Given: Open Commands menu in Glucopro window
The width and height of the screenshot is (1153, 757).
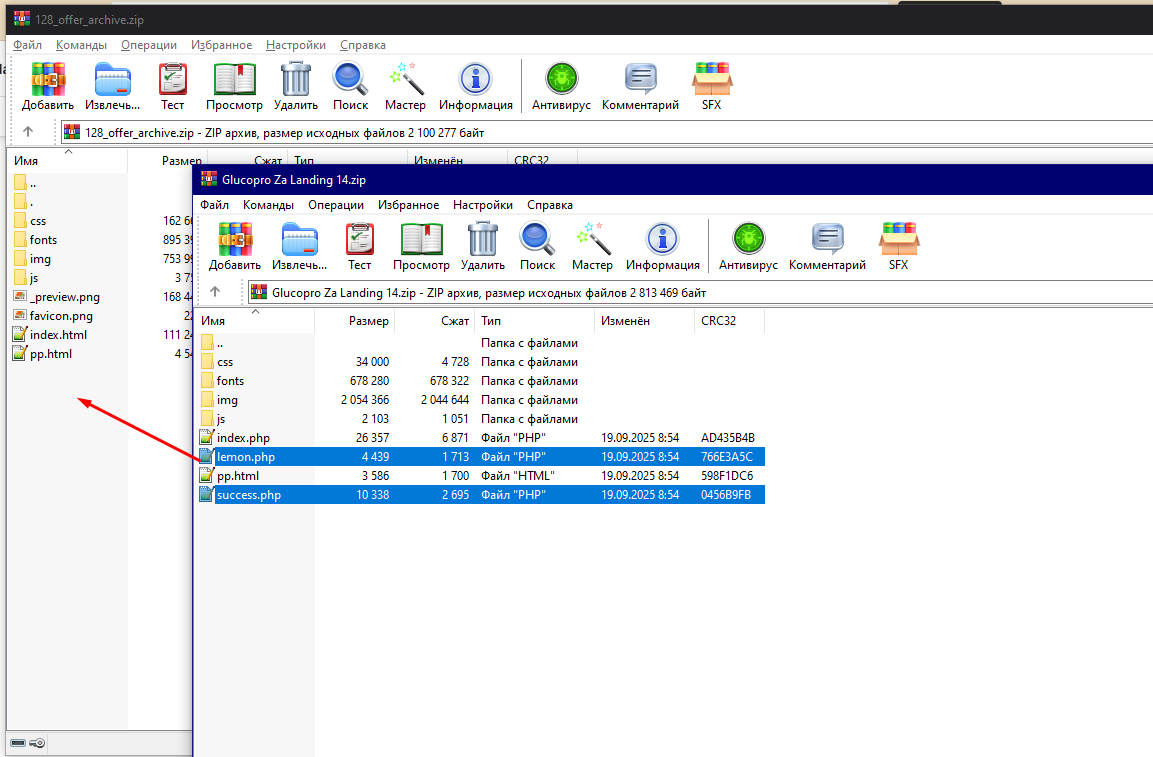Looking at the screenshot, I should pos(268,205).
